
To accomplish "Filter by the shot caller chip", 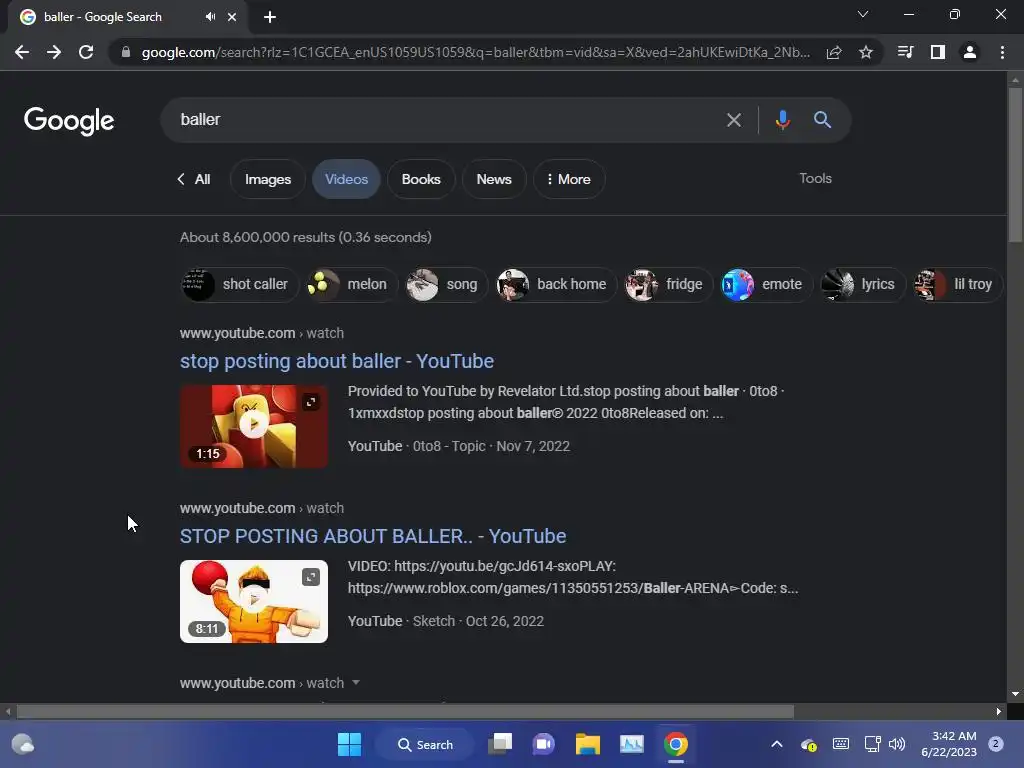I will (x=239, y=284).
